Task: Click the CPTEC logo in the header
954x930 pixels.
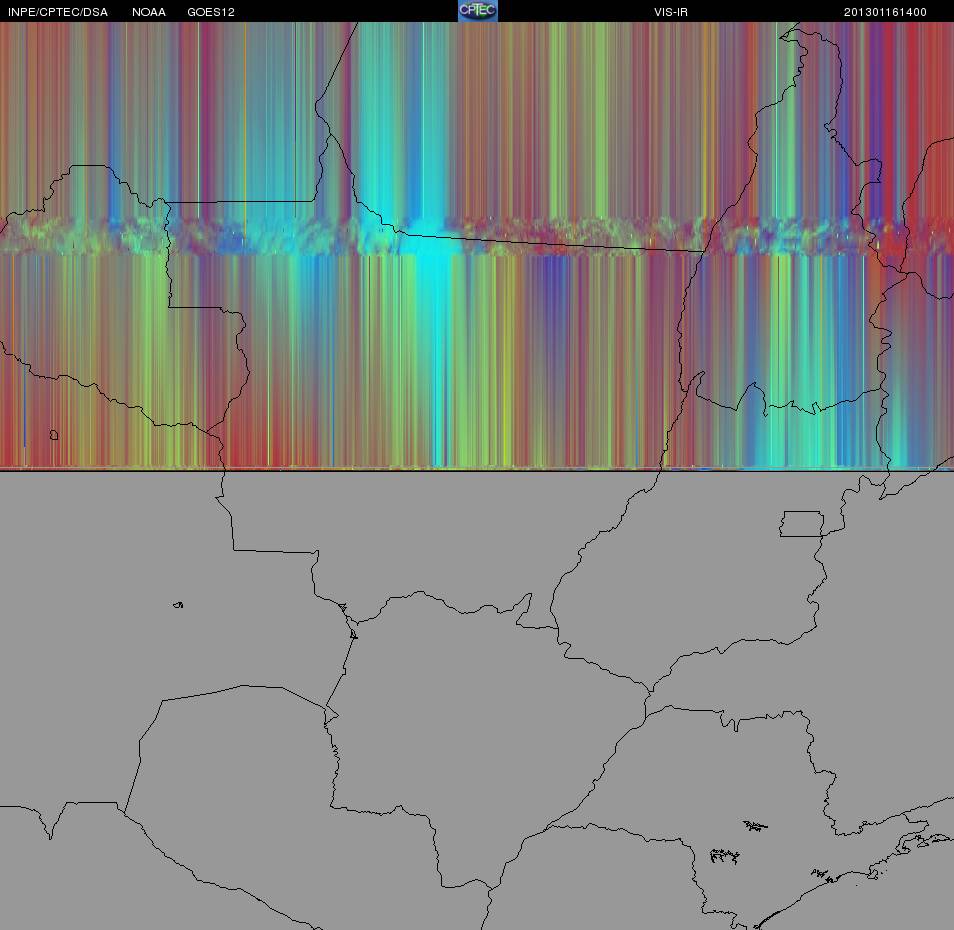Action: pos(478,10)
